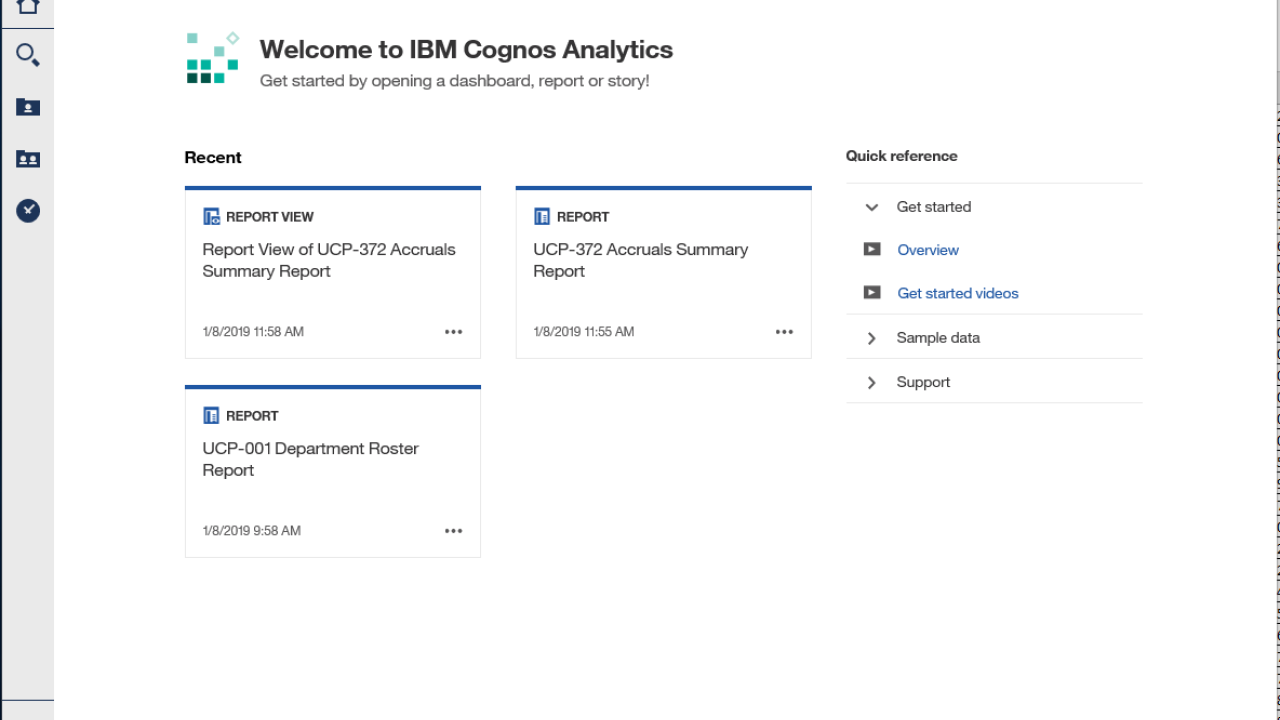The image size is (1280, 720).
Task: Click the REPORT VIEW type label
Action: pos(270,217)
